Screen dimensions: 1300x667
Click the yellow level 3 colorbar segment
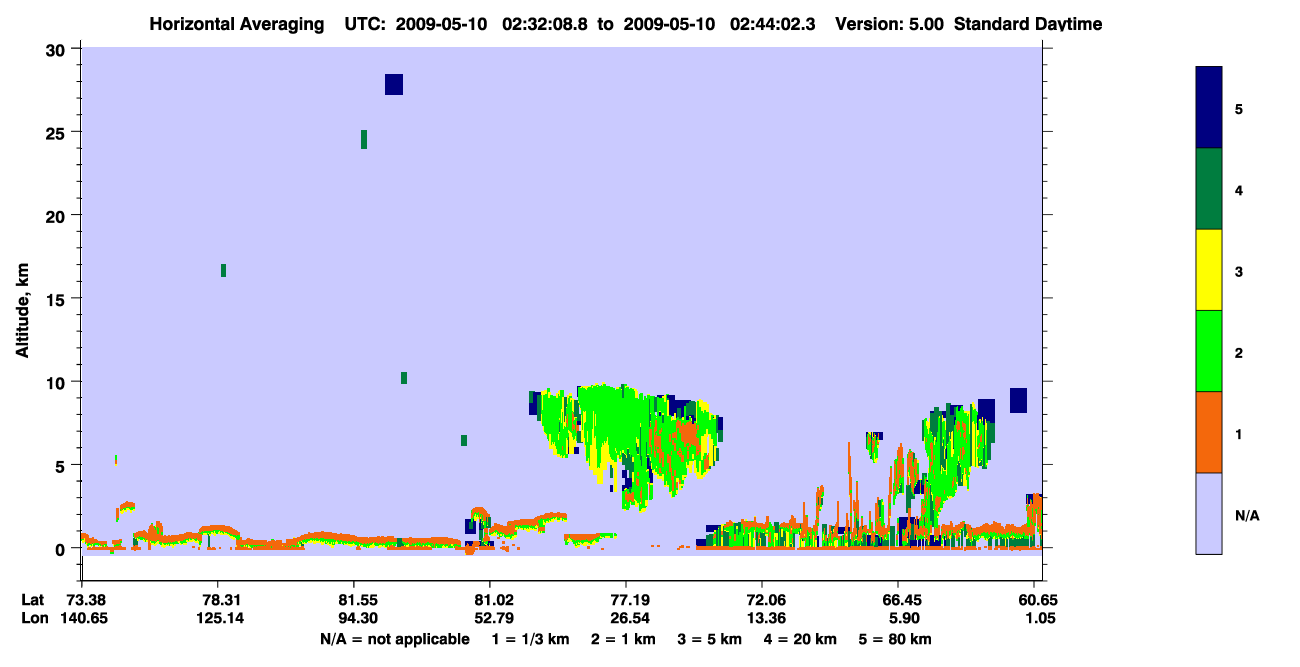pyautogui.click(x=1209, y=270)
